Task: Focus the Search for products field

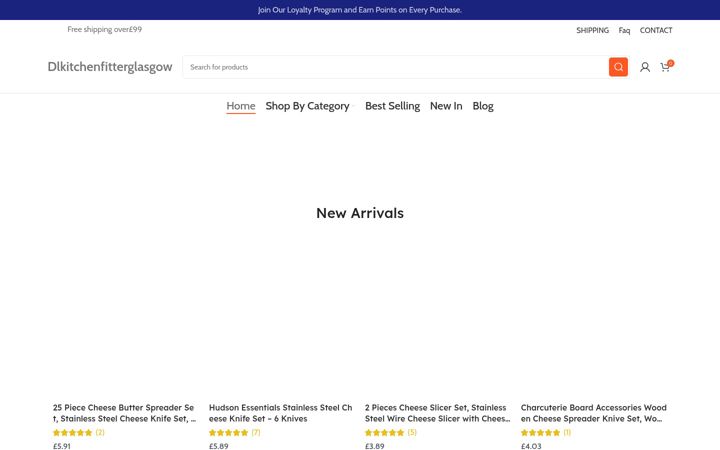Action: pos(396,67)
